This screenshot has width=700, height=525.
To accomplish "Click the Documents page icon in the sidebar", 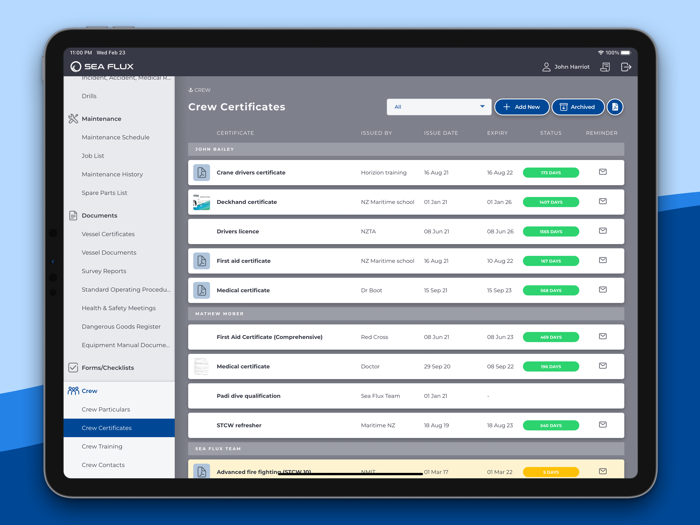I will coord(73,216).
